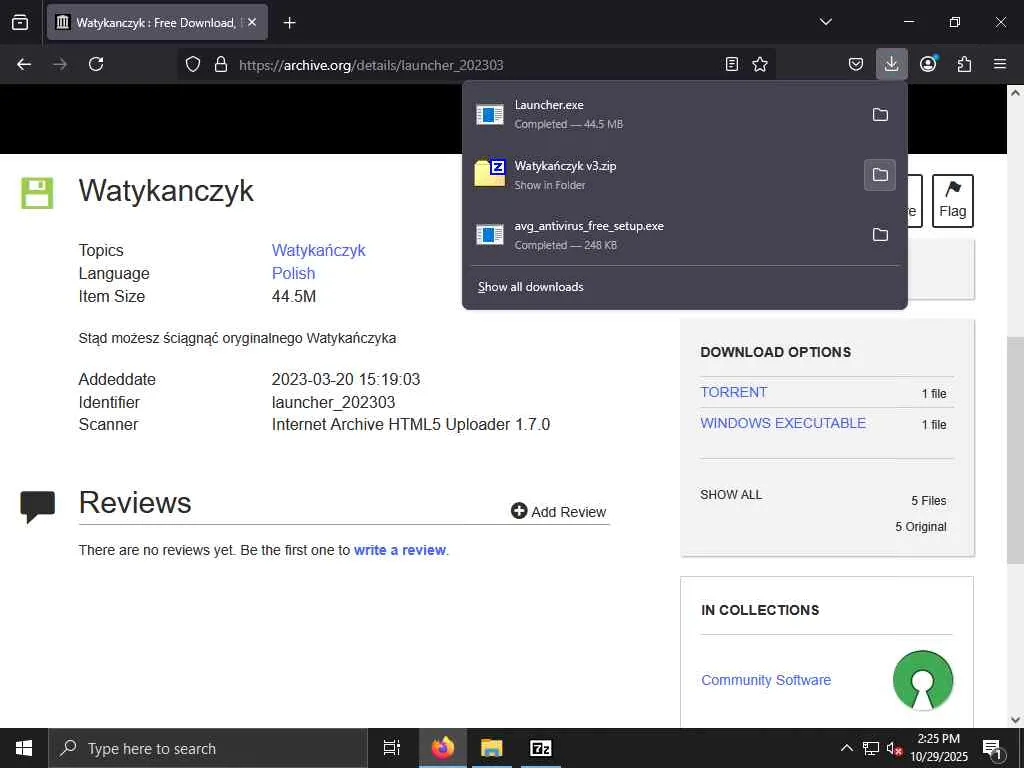Open the Watykańczyk topic link
1024x768 pixels.
click(x=318, y=250)
